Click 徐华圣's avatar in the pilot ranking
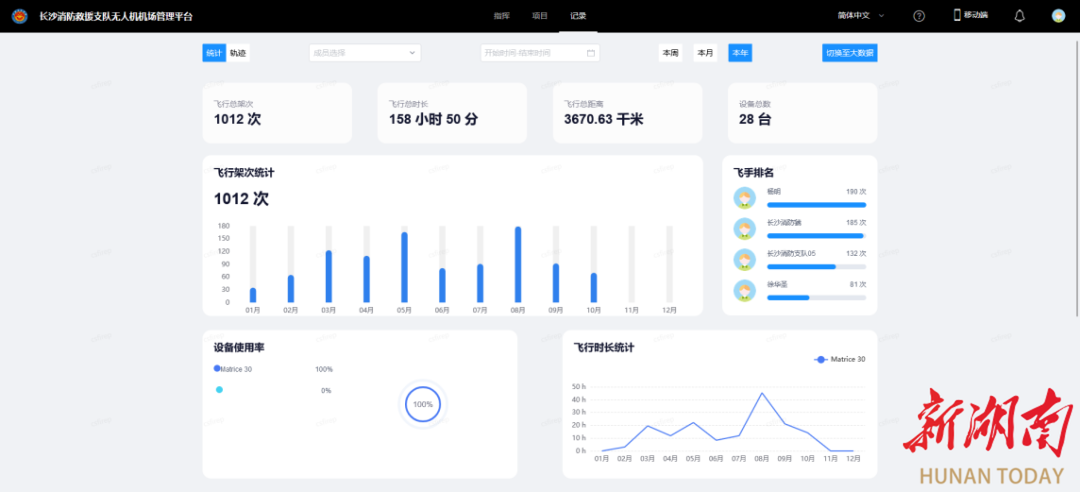This screenshot has height=492, width=1080. click(744, 290)
